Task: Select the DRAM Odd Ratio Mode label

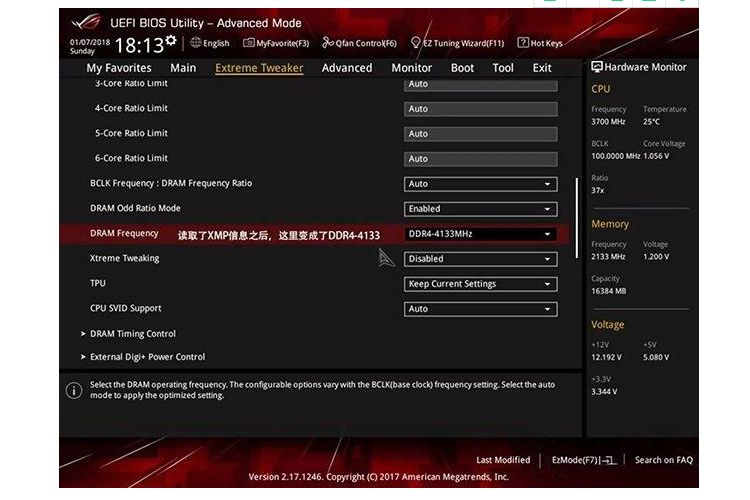Action: 135,208
